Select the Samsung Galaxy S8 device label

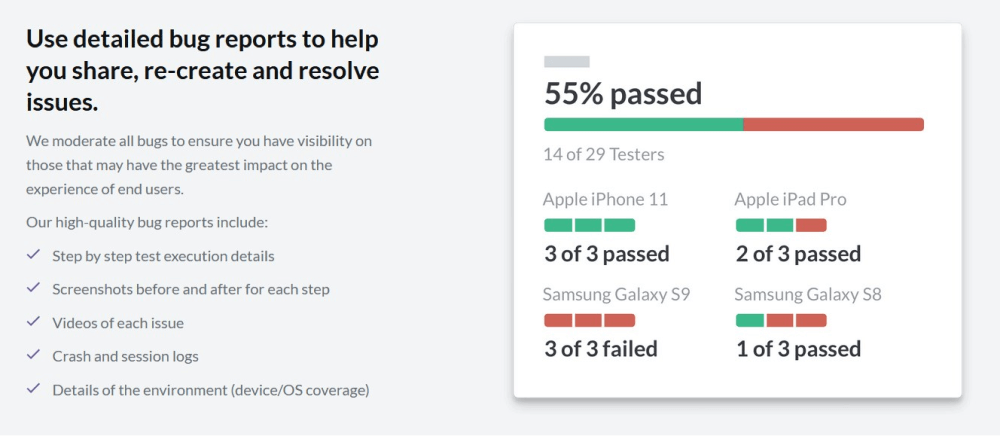(807, 295)
